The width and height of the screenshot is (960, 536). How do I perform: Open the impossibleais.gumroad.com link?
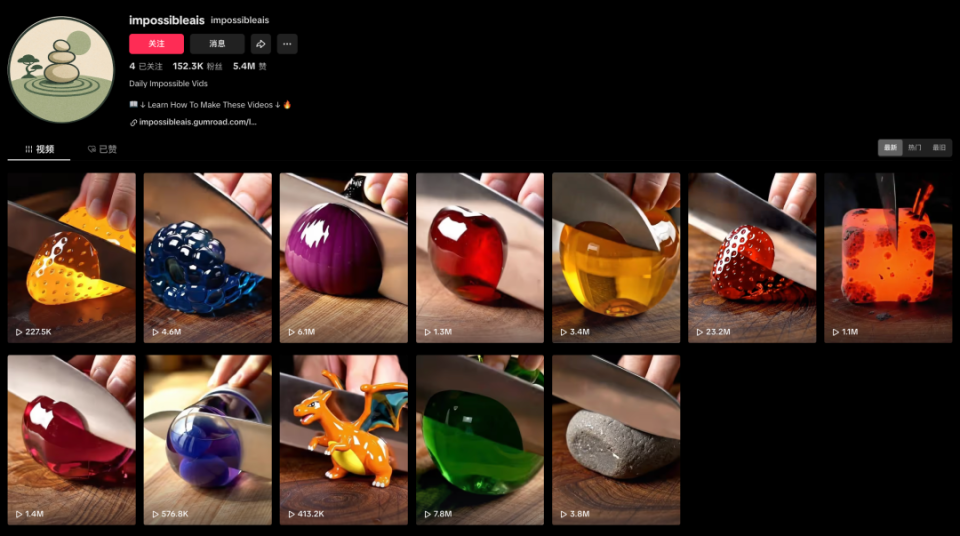tap(197, 122)
